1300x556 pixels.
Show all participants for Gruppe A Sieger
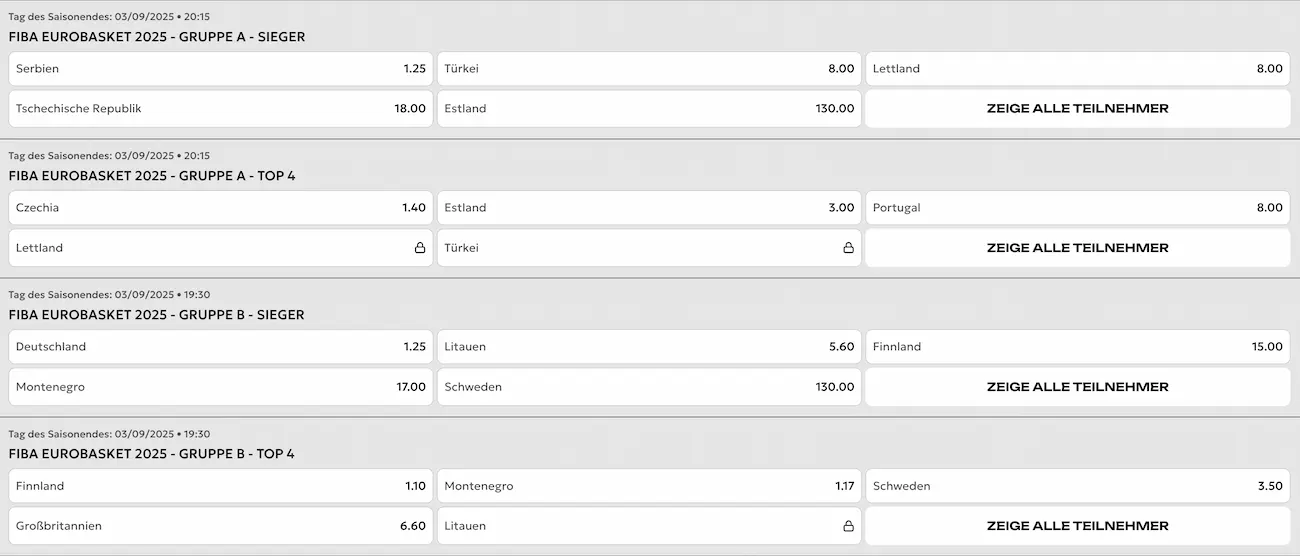1077,109
